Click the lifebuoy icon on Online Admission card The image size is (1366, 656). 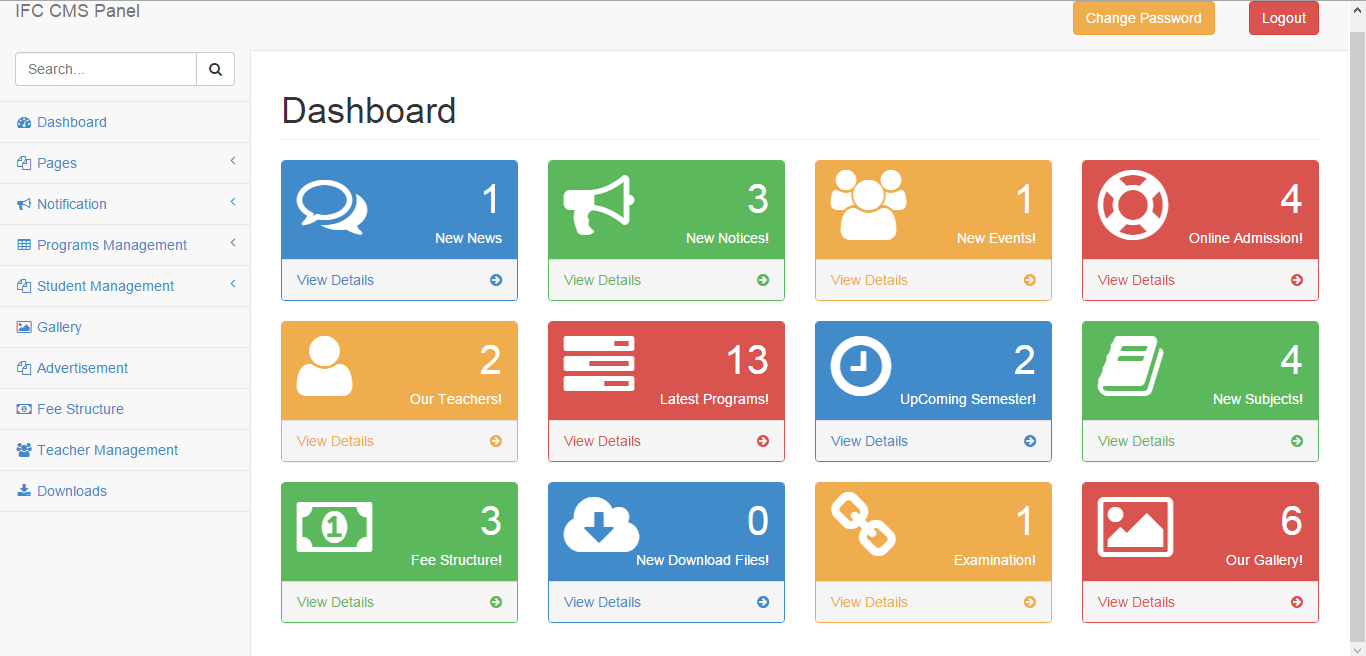1132,205
